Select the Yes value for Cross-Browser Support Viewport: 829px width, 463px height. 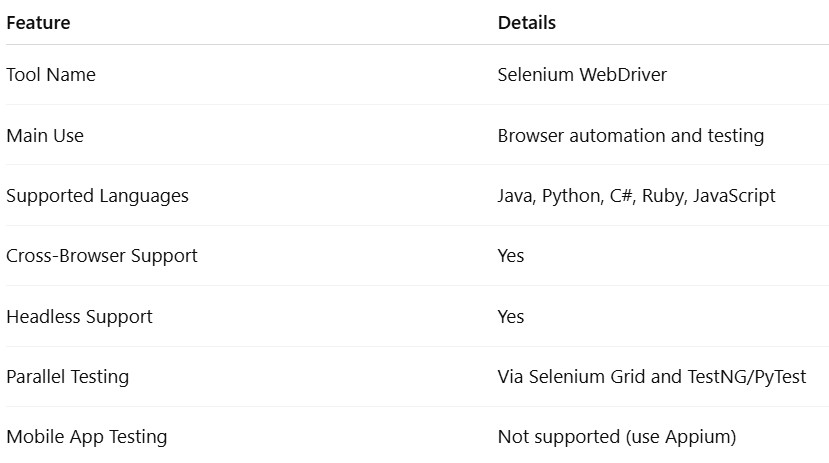pos(511,256)
